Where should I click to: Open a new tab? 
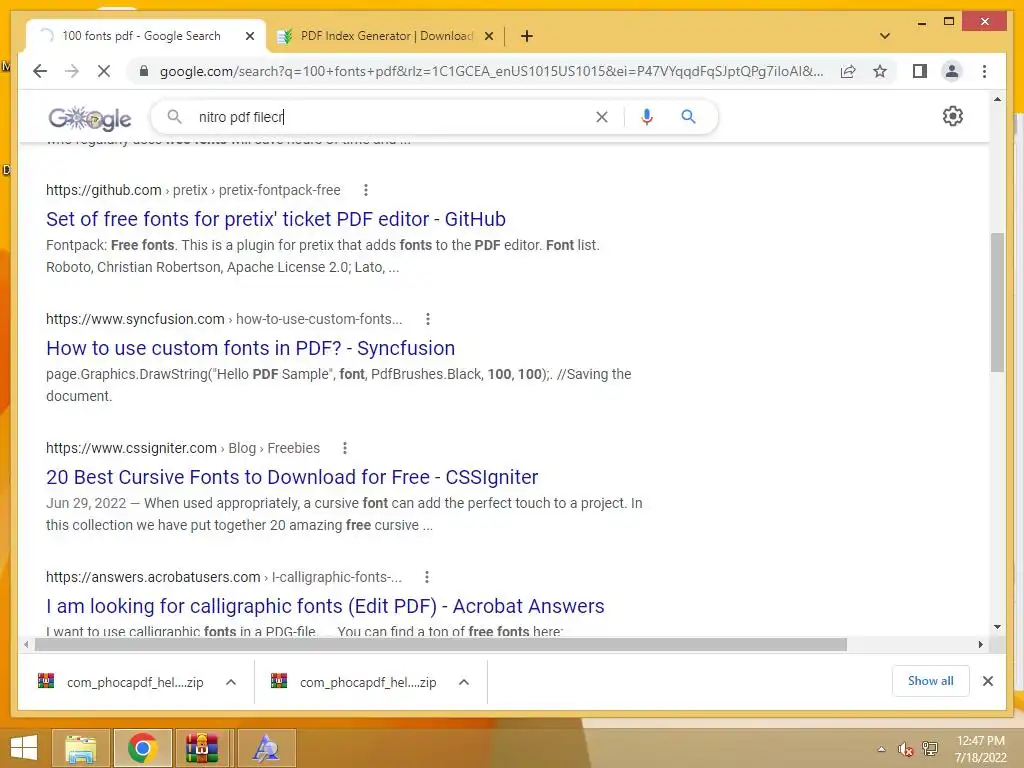pos(527,36)
